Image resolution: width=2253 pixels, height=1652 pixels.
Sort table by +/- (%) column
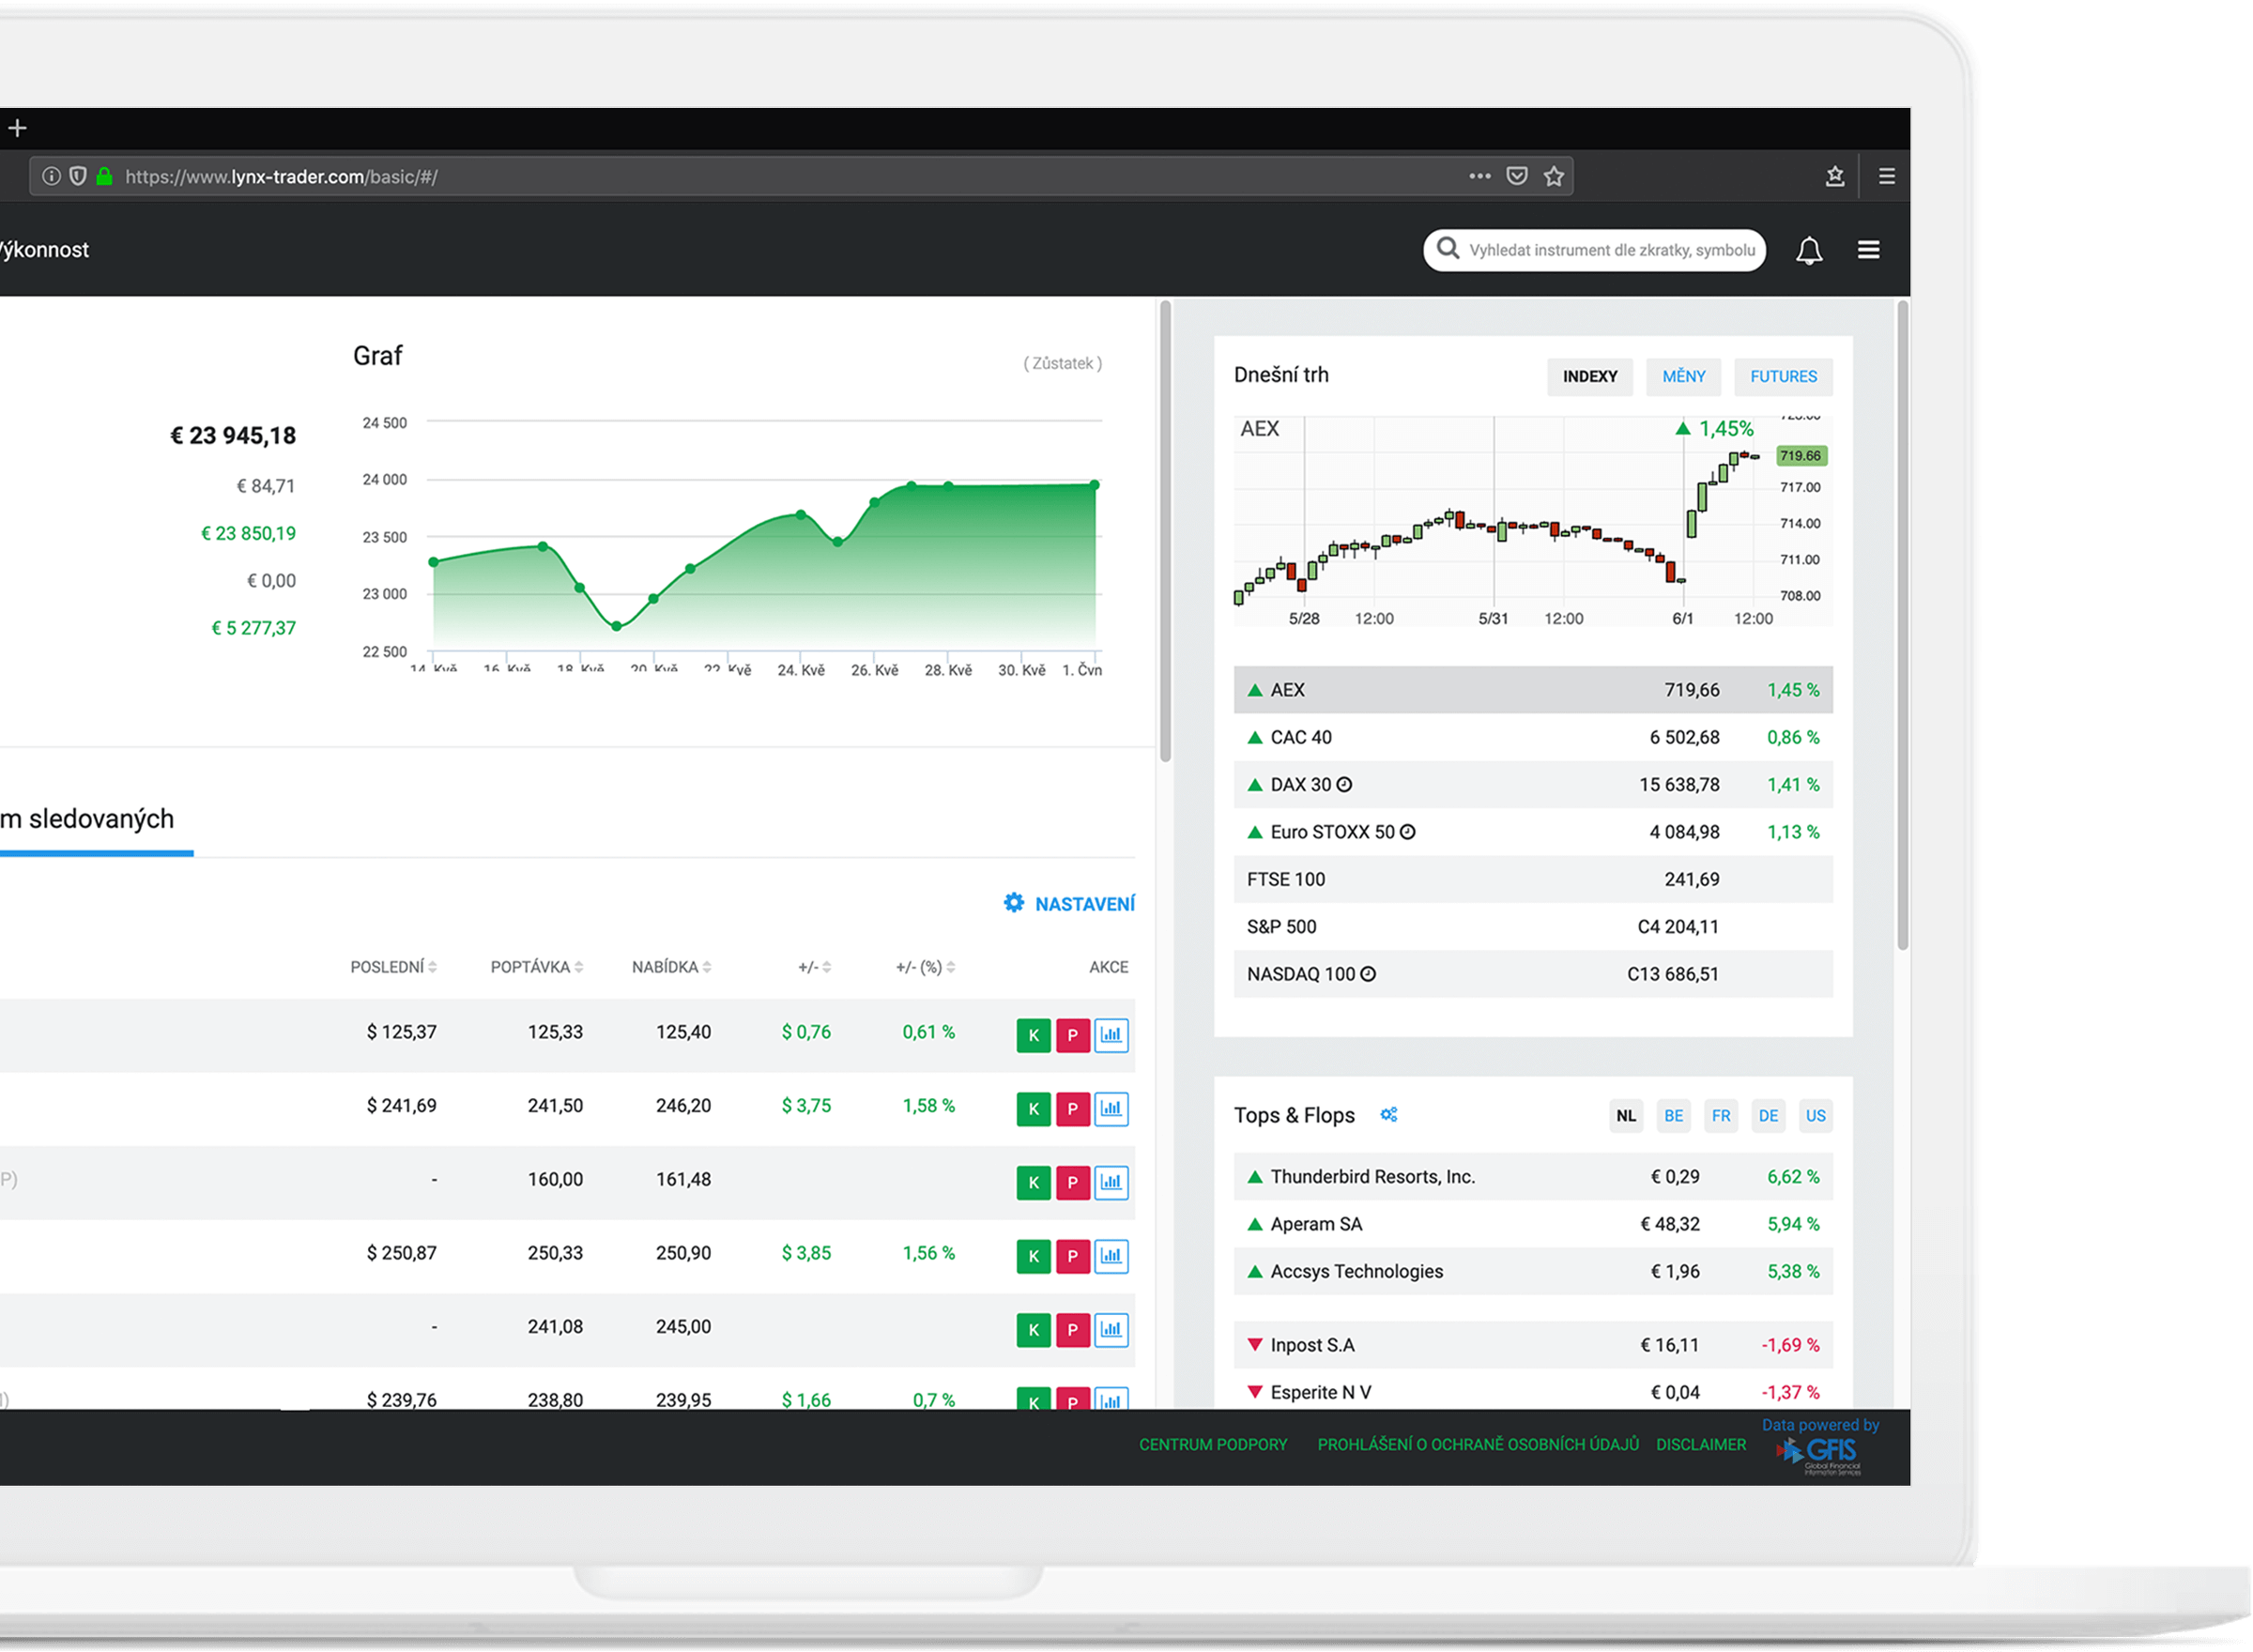pos(925,967)
